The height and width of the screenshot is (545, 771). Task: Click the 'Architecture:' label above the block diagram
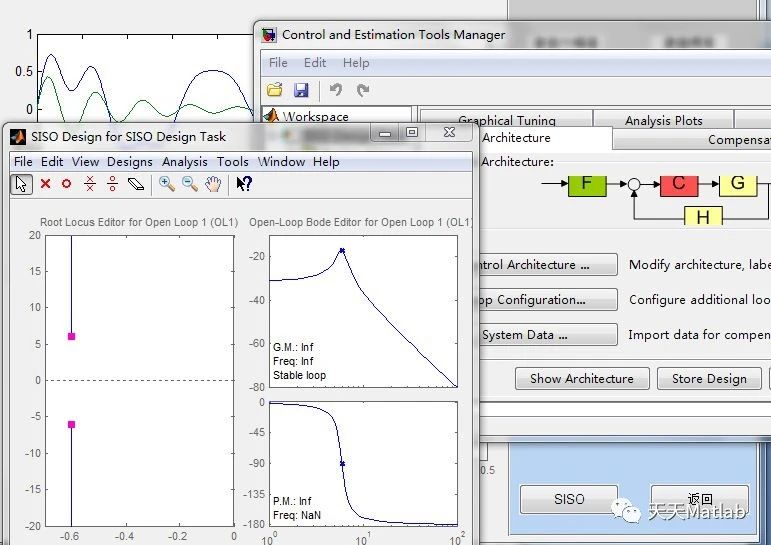click(x=518, y=162)
